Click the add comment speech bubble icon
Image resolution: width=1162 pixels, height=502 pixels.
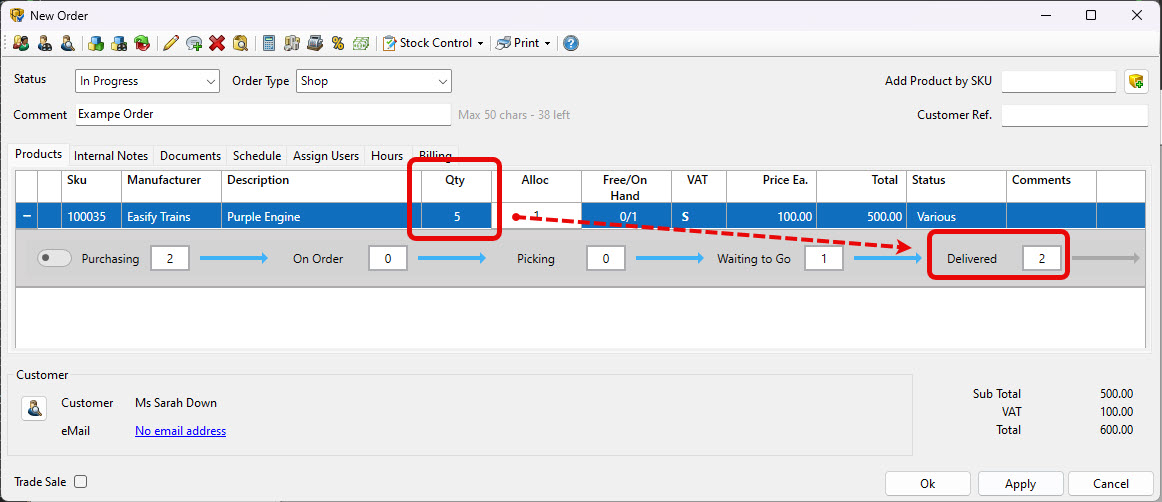point(194,43)
